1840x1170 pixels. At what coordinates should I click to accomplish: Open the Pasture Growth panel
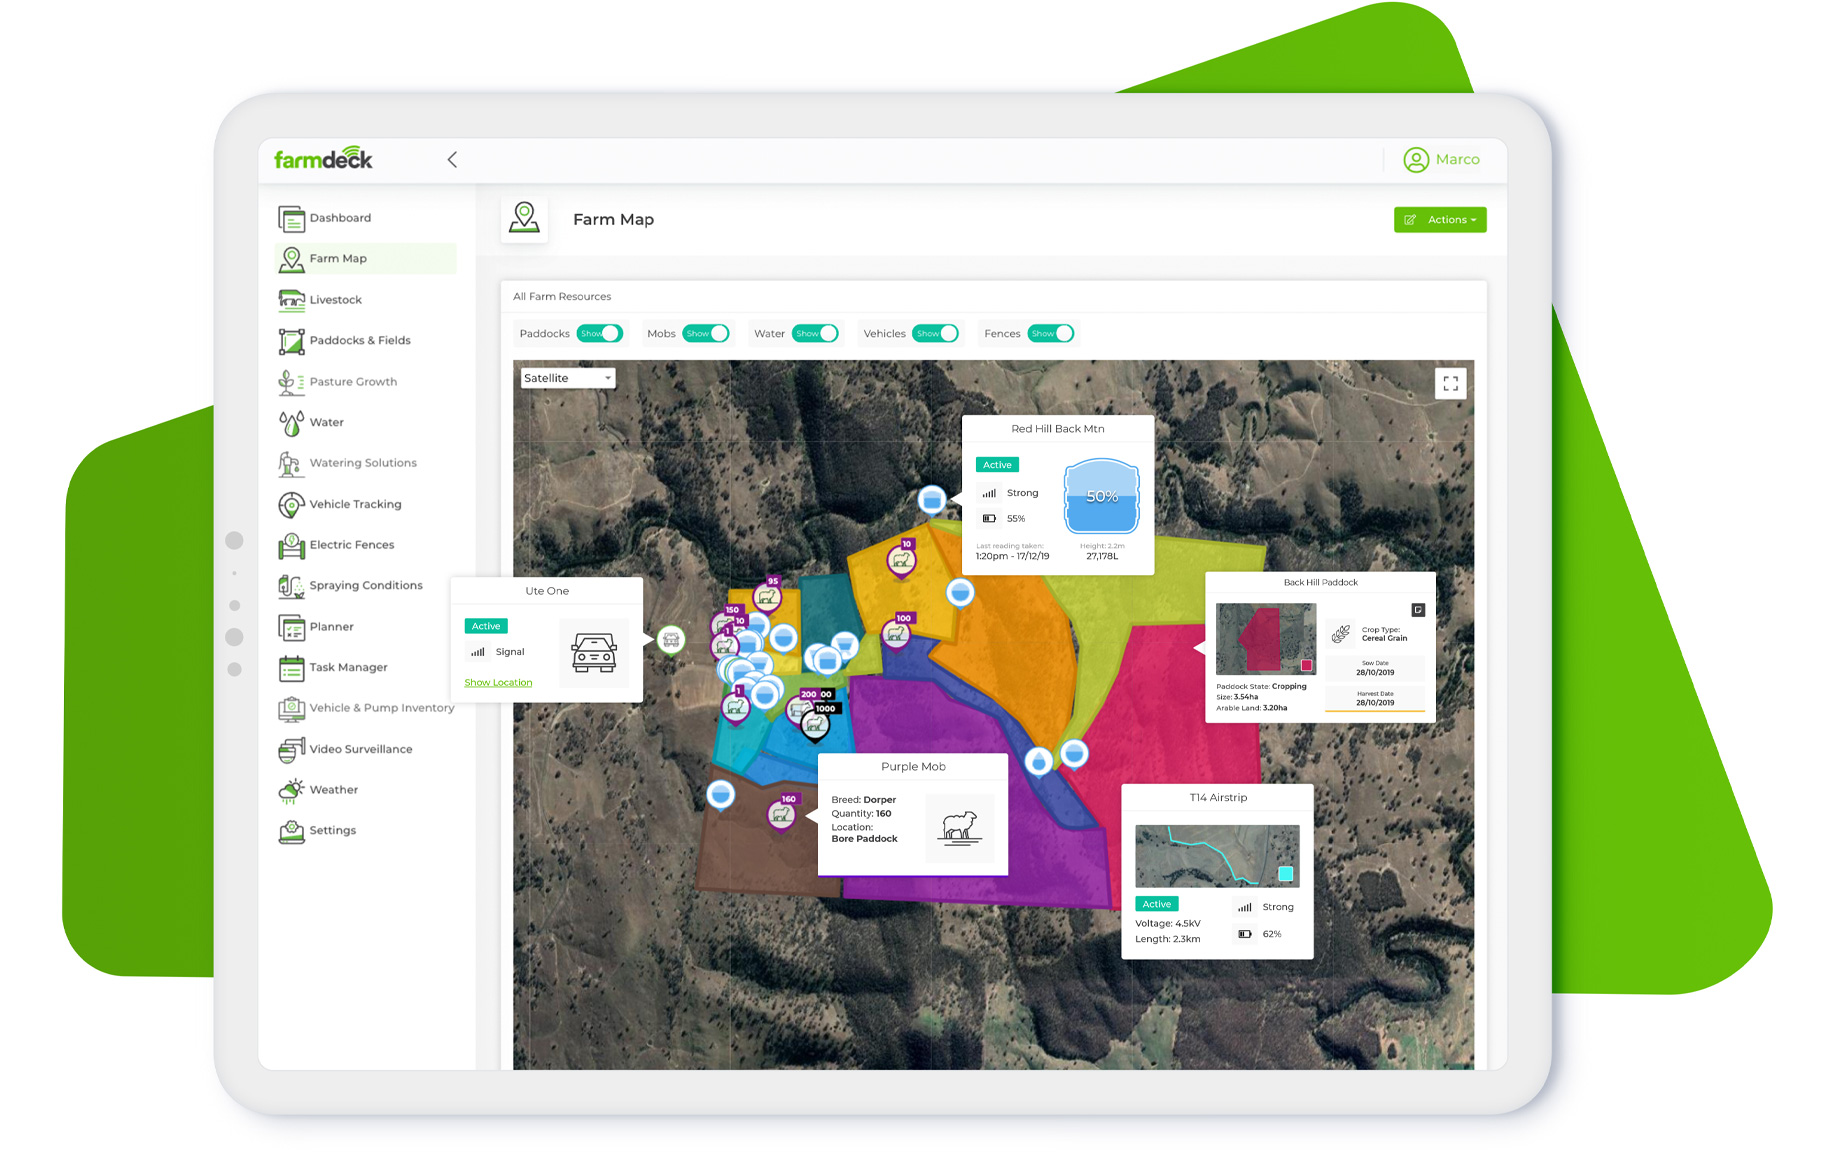coord(352,381)
